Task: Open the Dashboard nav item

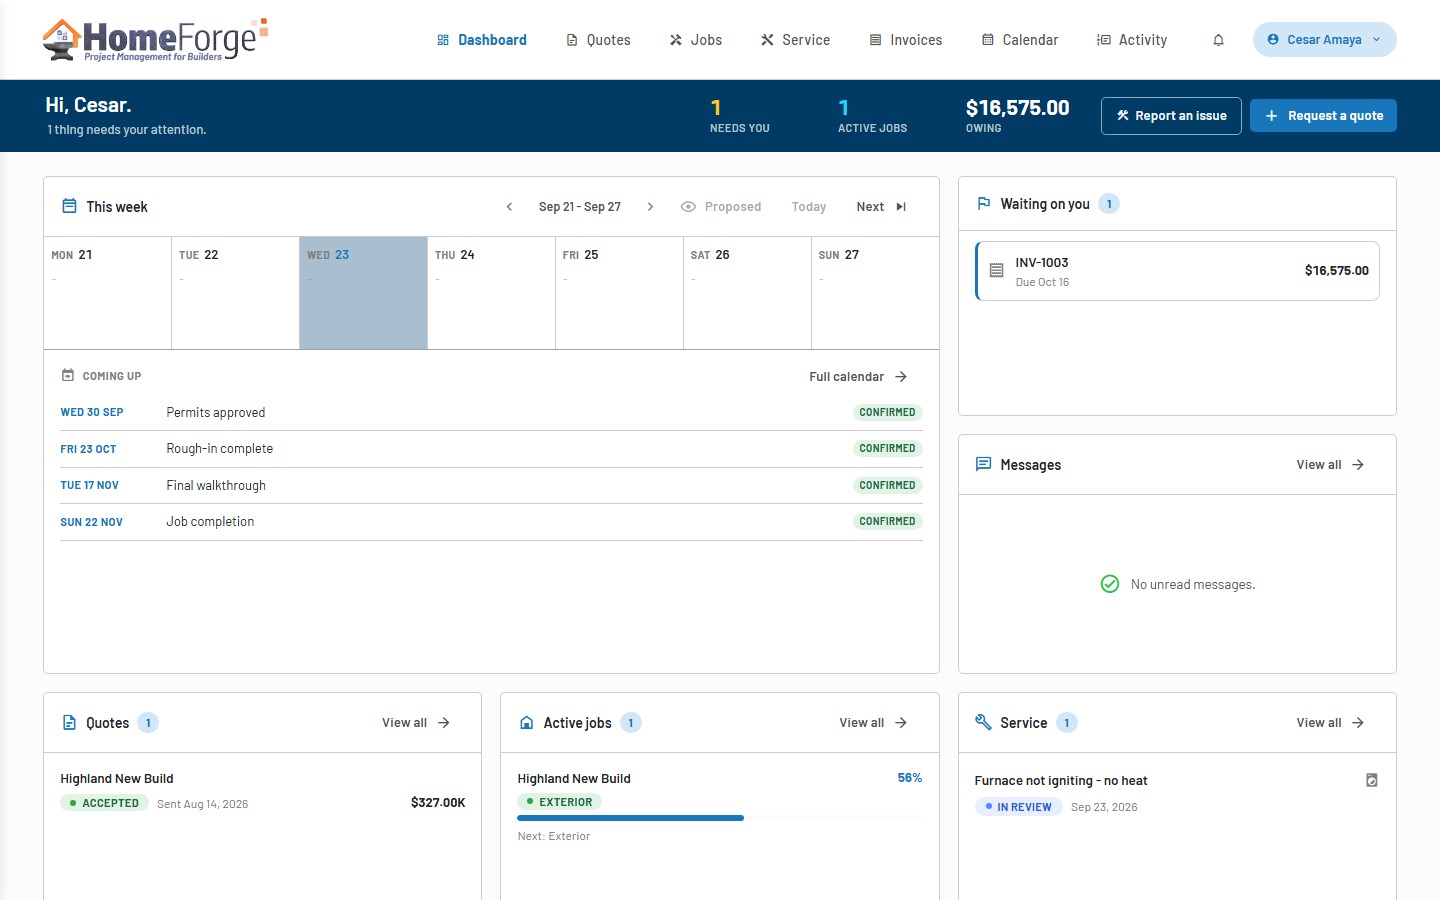Action: 482,40
